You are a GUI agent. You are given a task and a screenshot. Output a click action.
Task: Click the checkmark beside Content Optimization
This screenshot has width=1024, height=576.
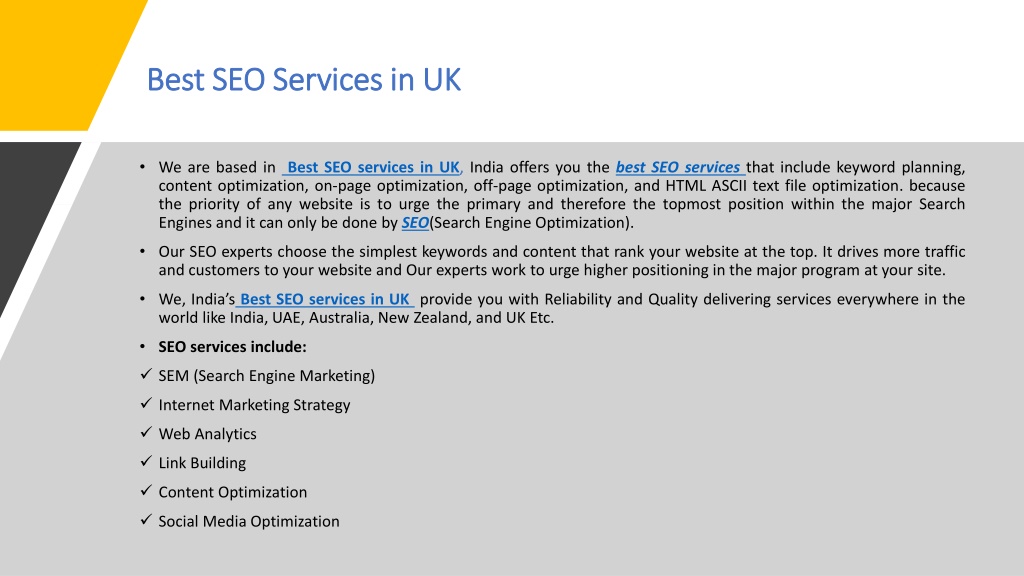[x=146, y=490]
